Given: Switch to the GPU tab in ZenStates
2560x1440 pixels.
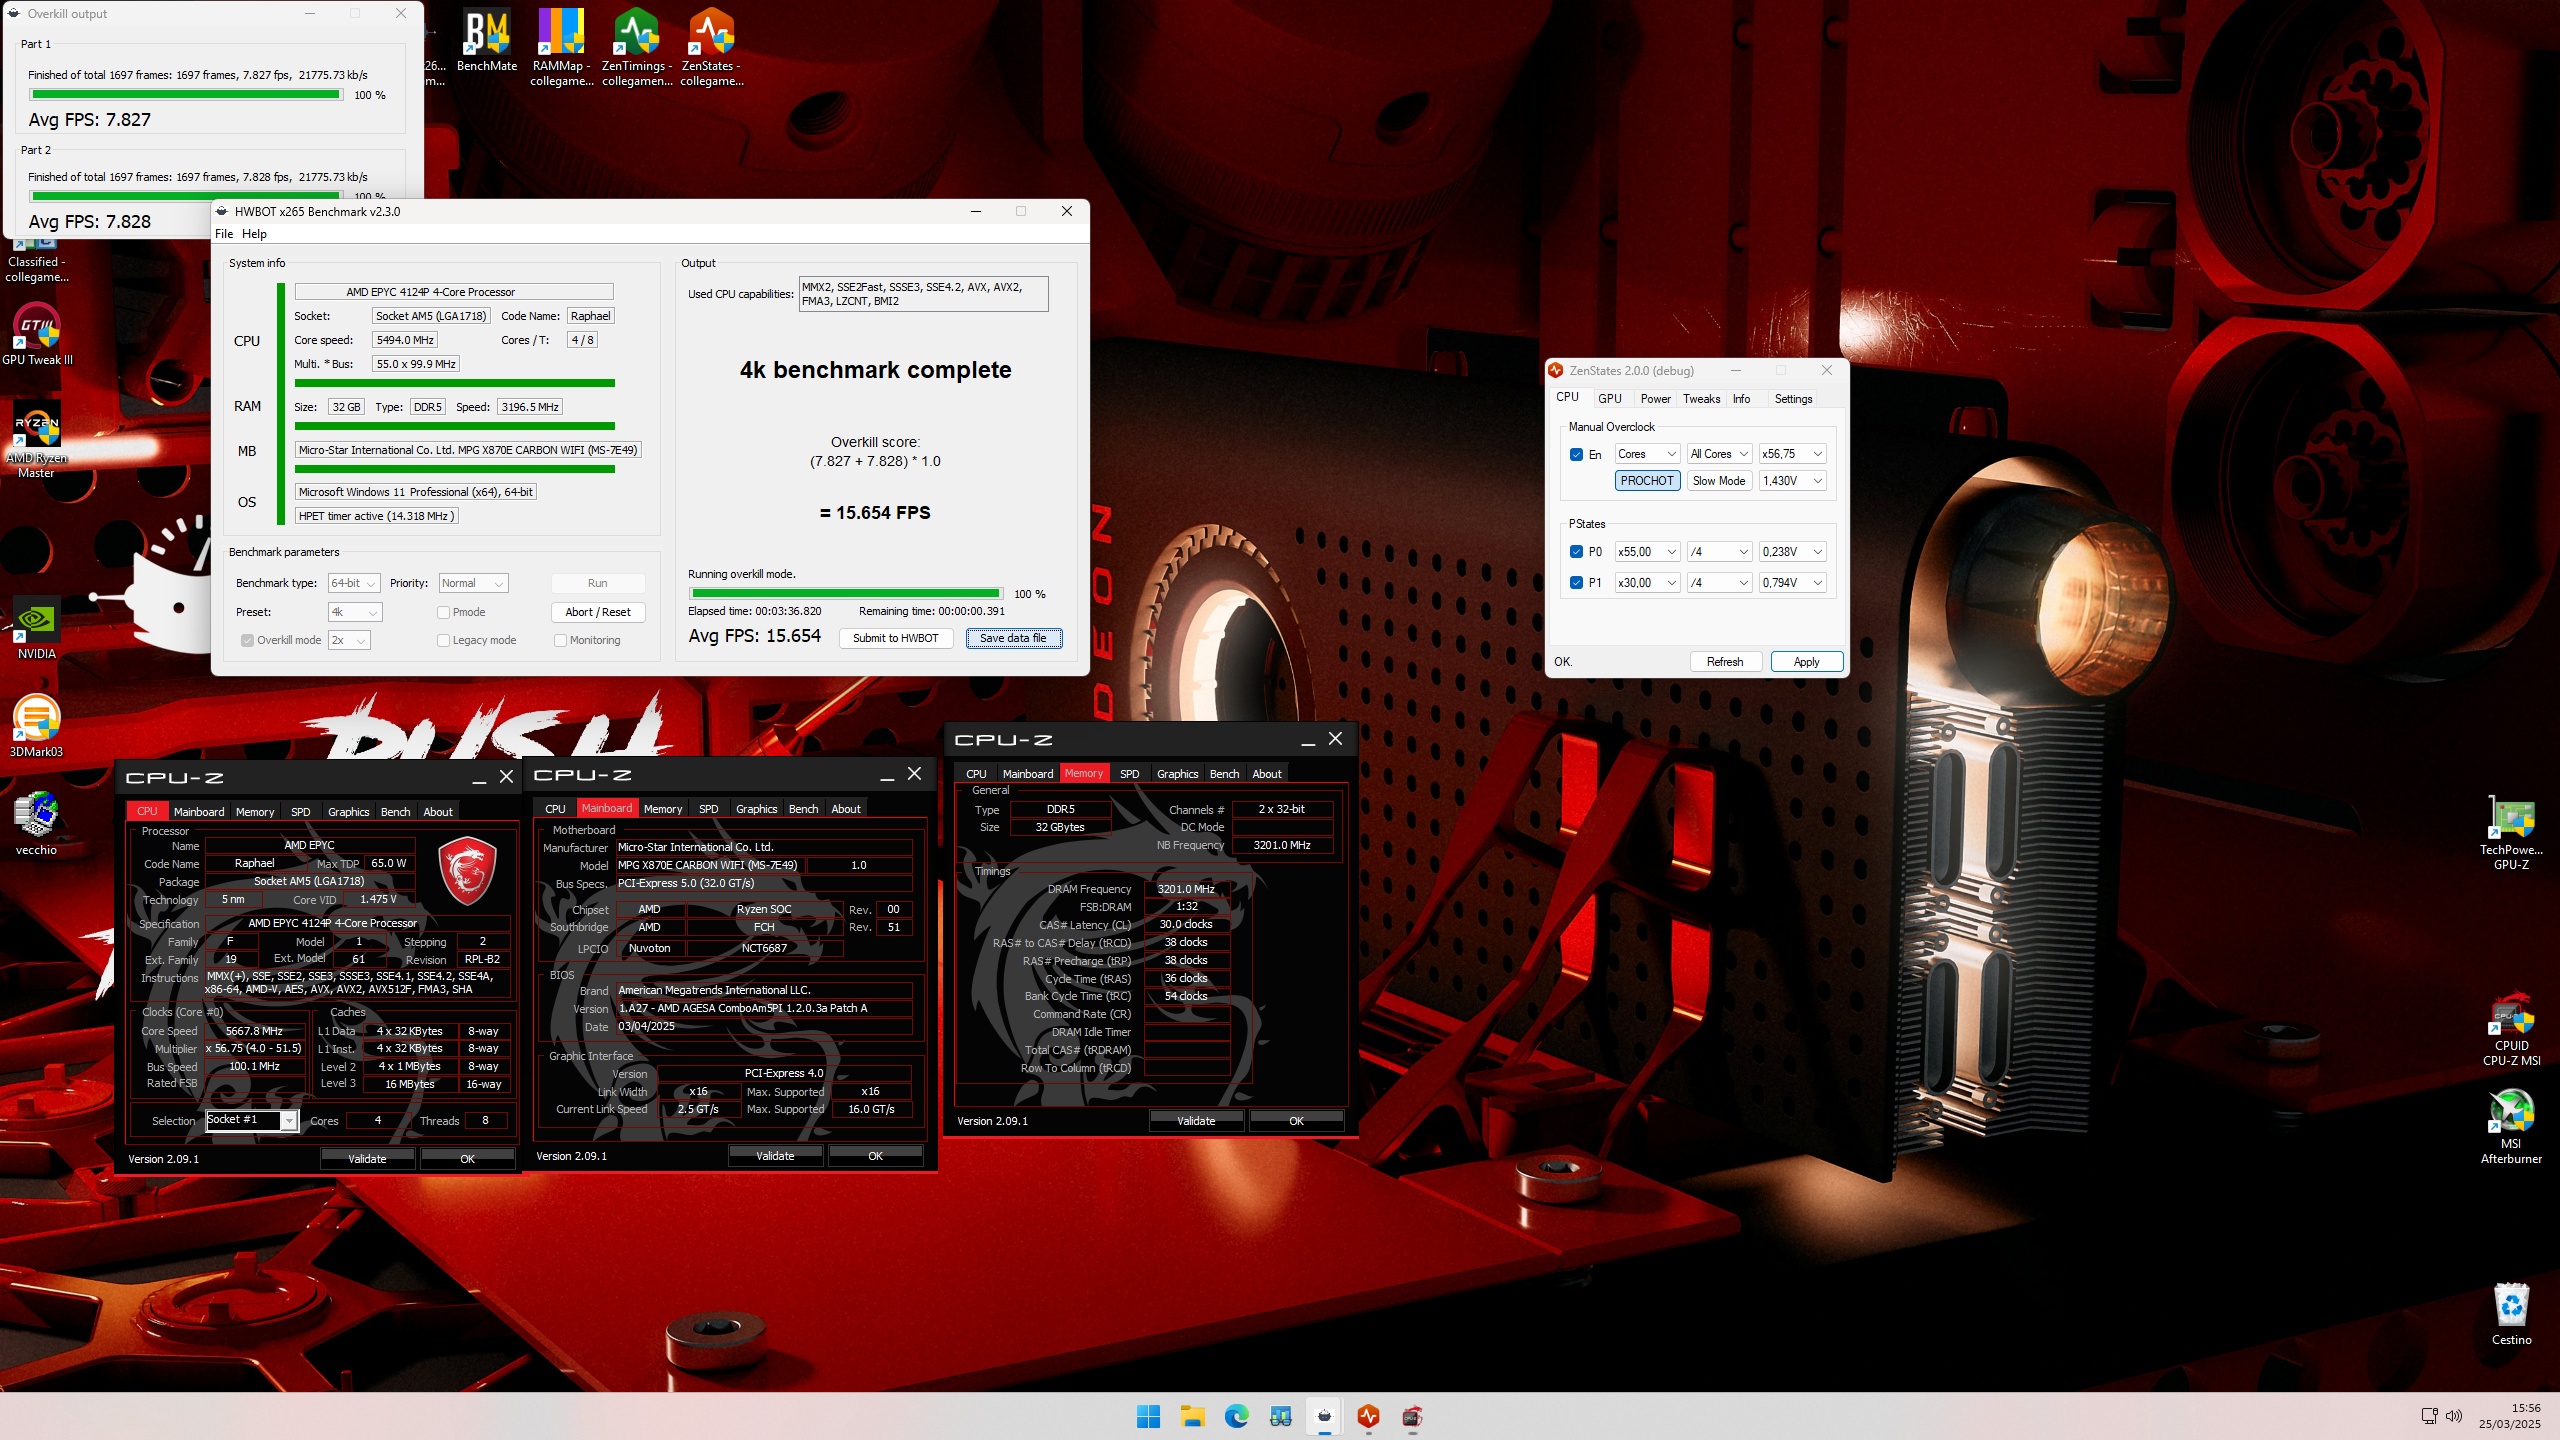Looking at the screenshot, I should (1609, 399).
